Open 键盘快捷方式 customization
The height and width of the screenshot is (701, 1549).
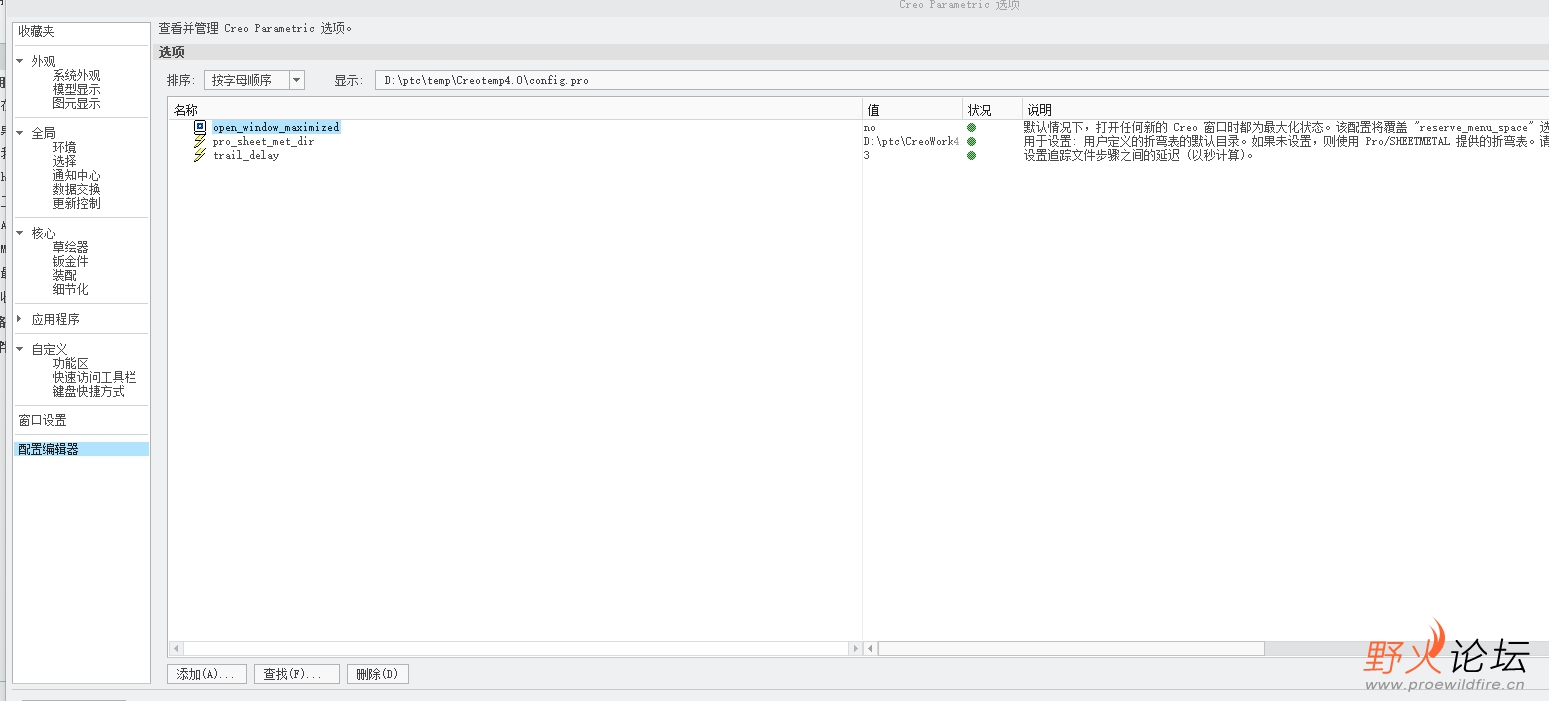88,391
